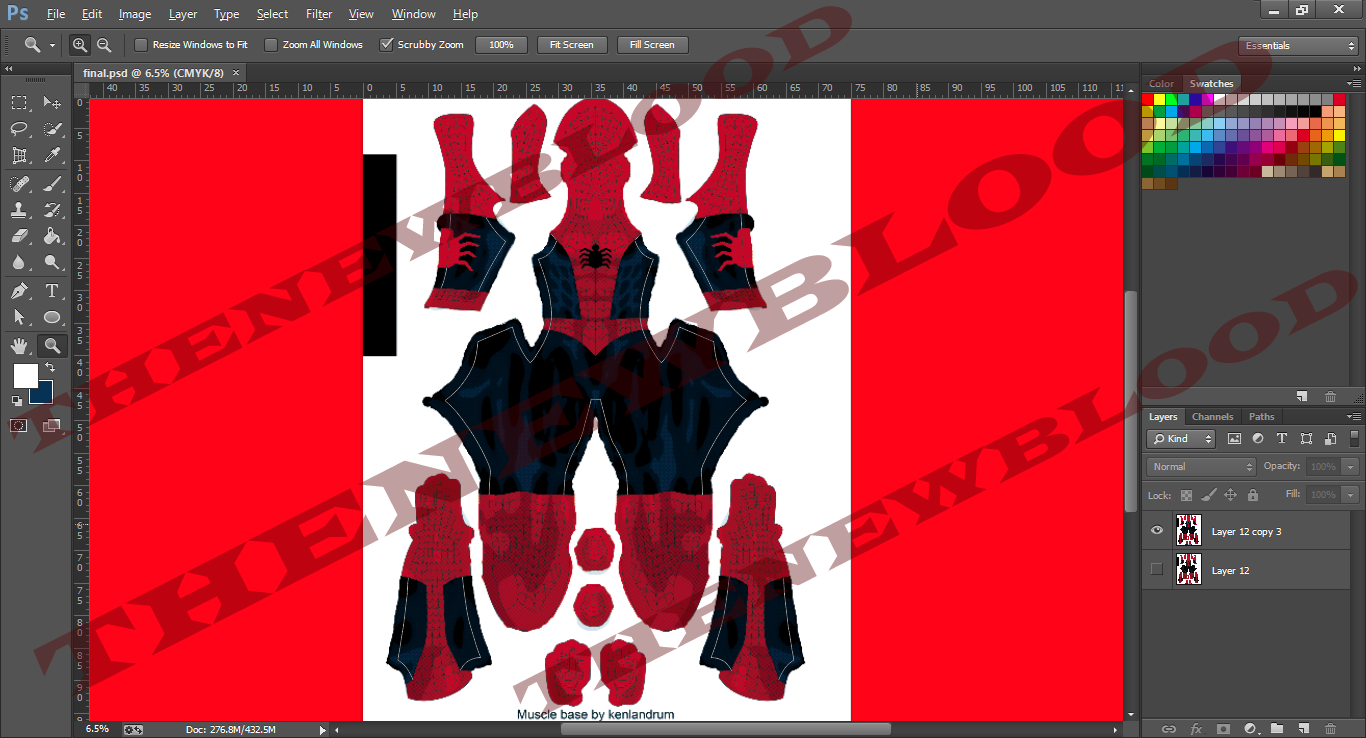Click the Fit Screen button

(572, 45)
